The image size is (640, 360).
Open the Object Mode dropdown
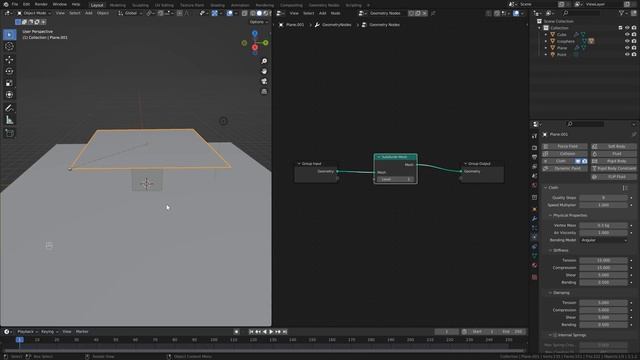point(34,13)
